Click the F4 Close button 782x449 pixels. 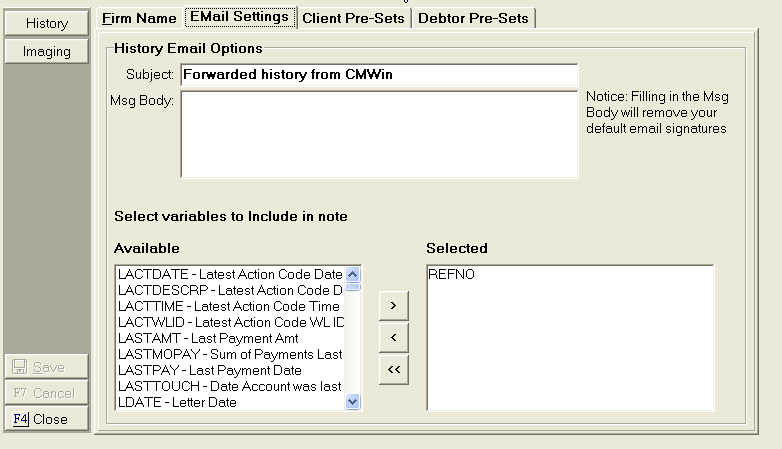47,419
